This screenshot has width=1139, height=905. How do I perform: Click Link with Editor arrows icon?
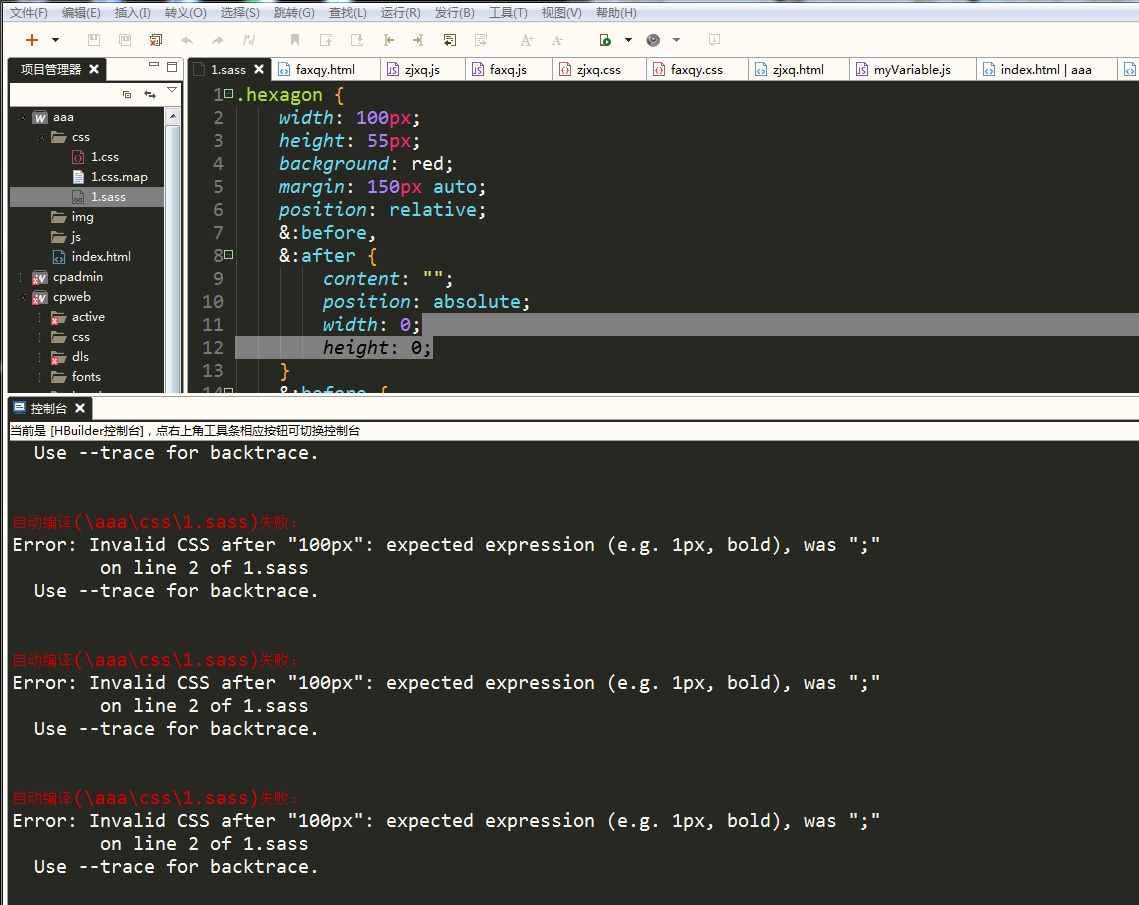coord(150,94)
